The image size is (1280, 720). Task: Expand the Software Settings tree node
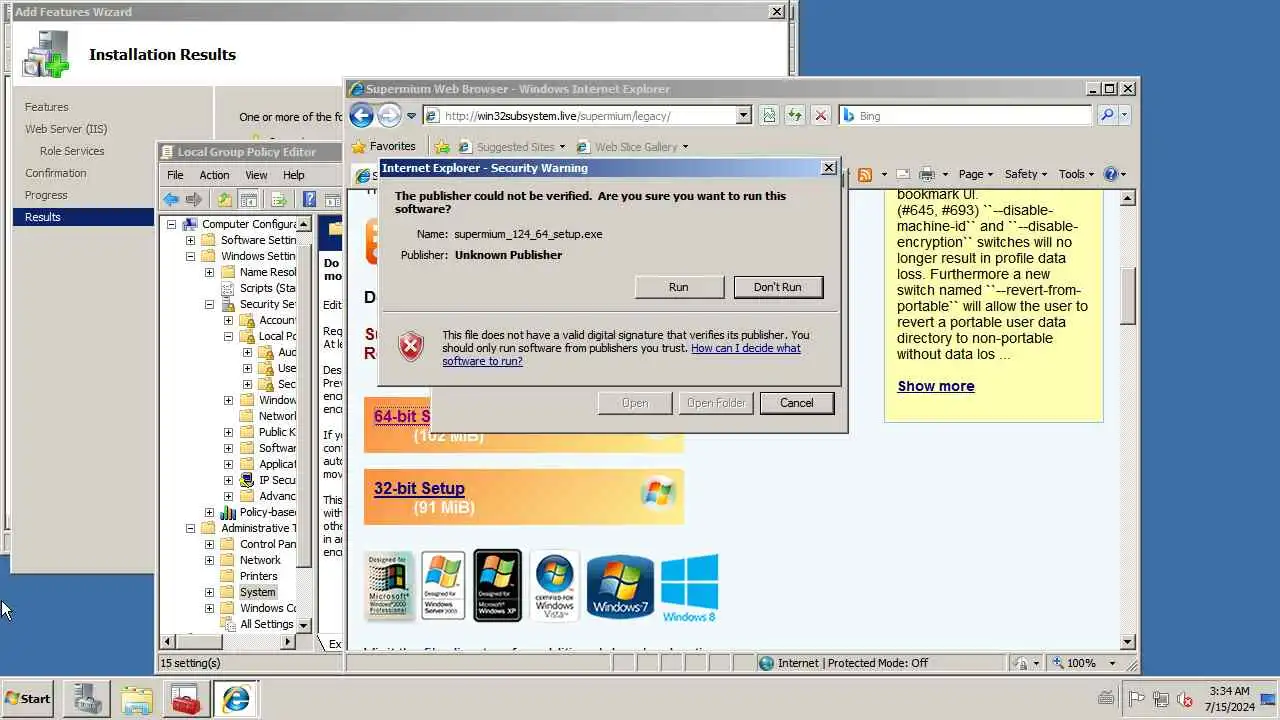(x=190, y=240)
